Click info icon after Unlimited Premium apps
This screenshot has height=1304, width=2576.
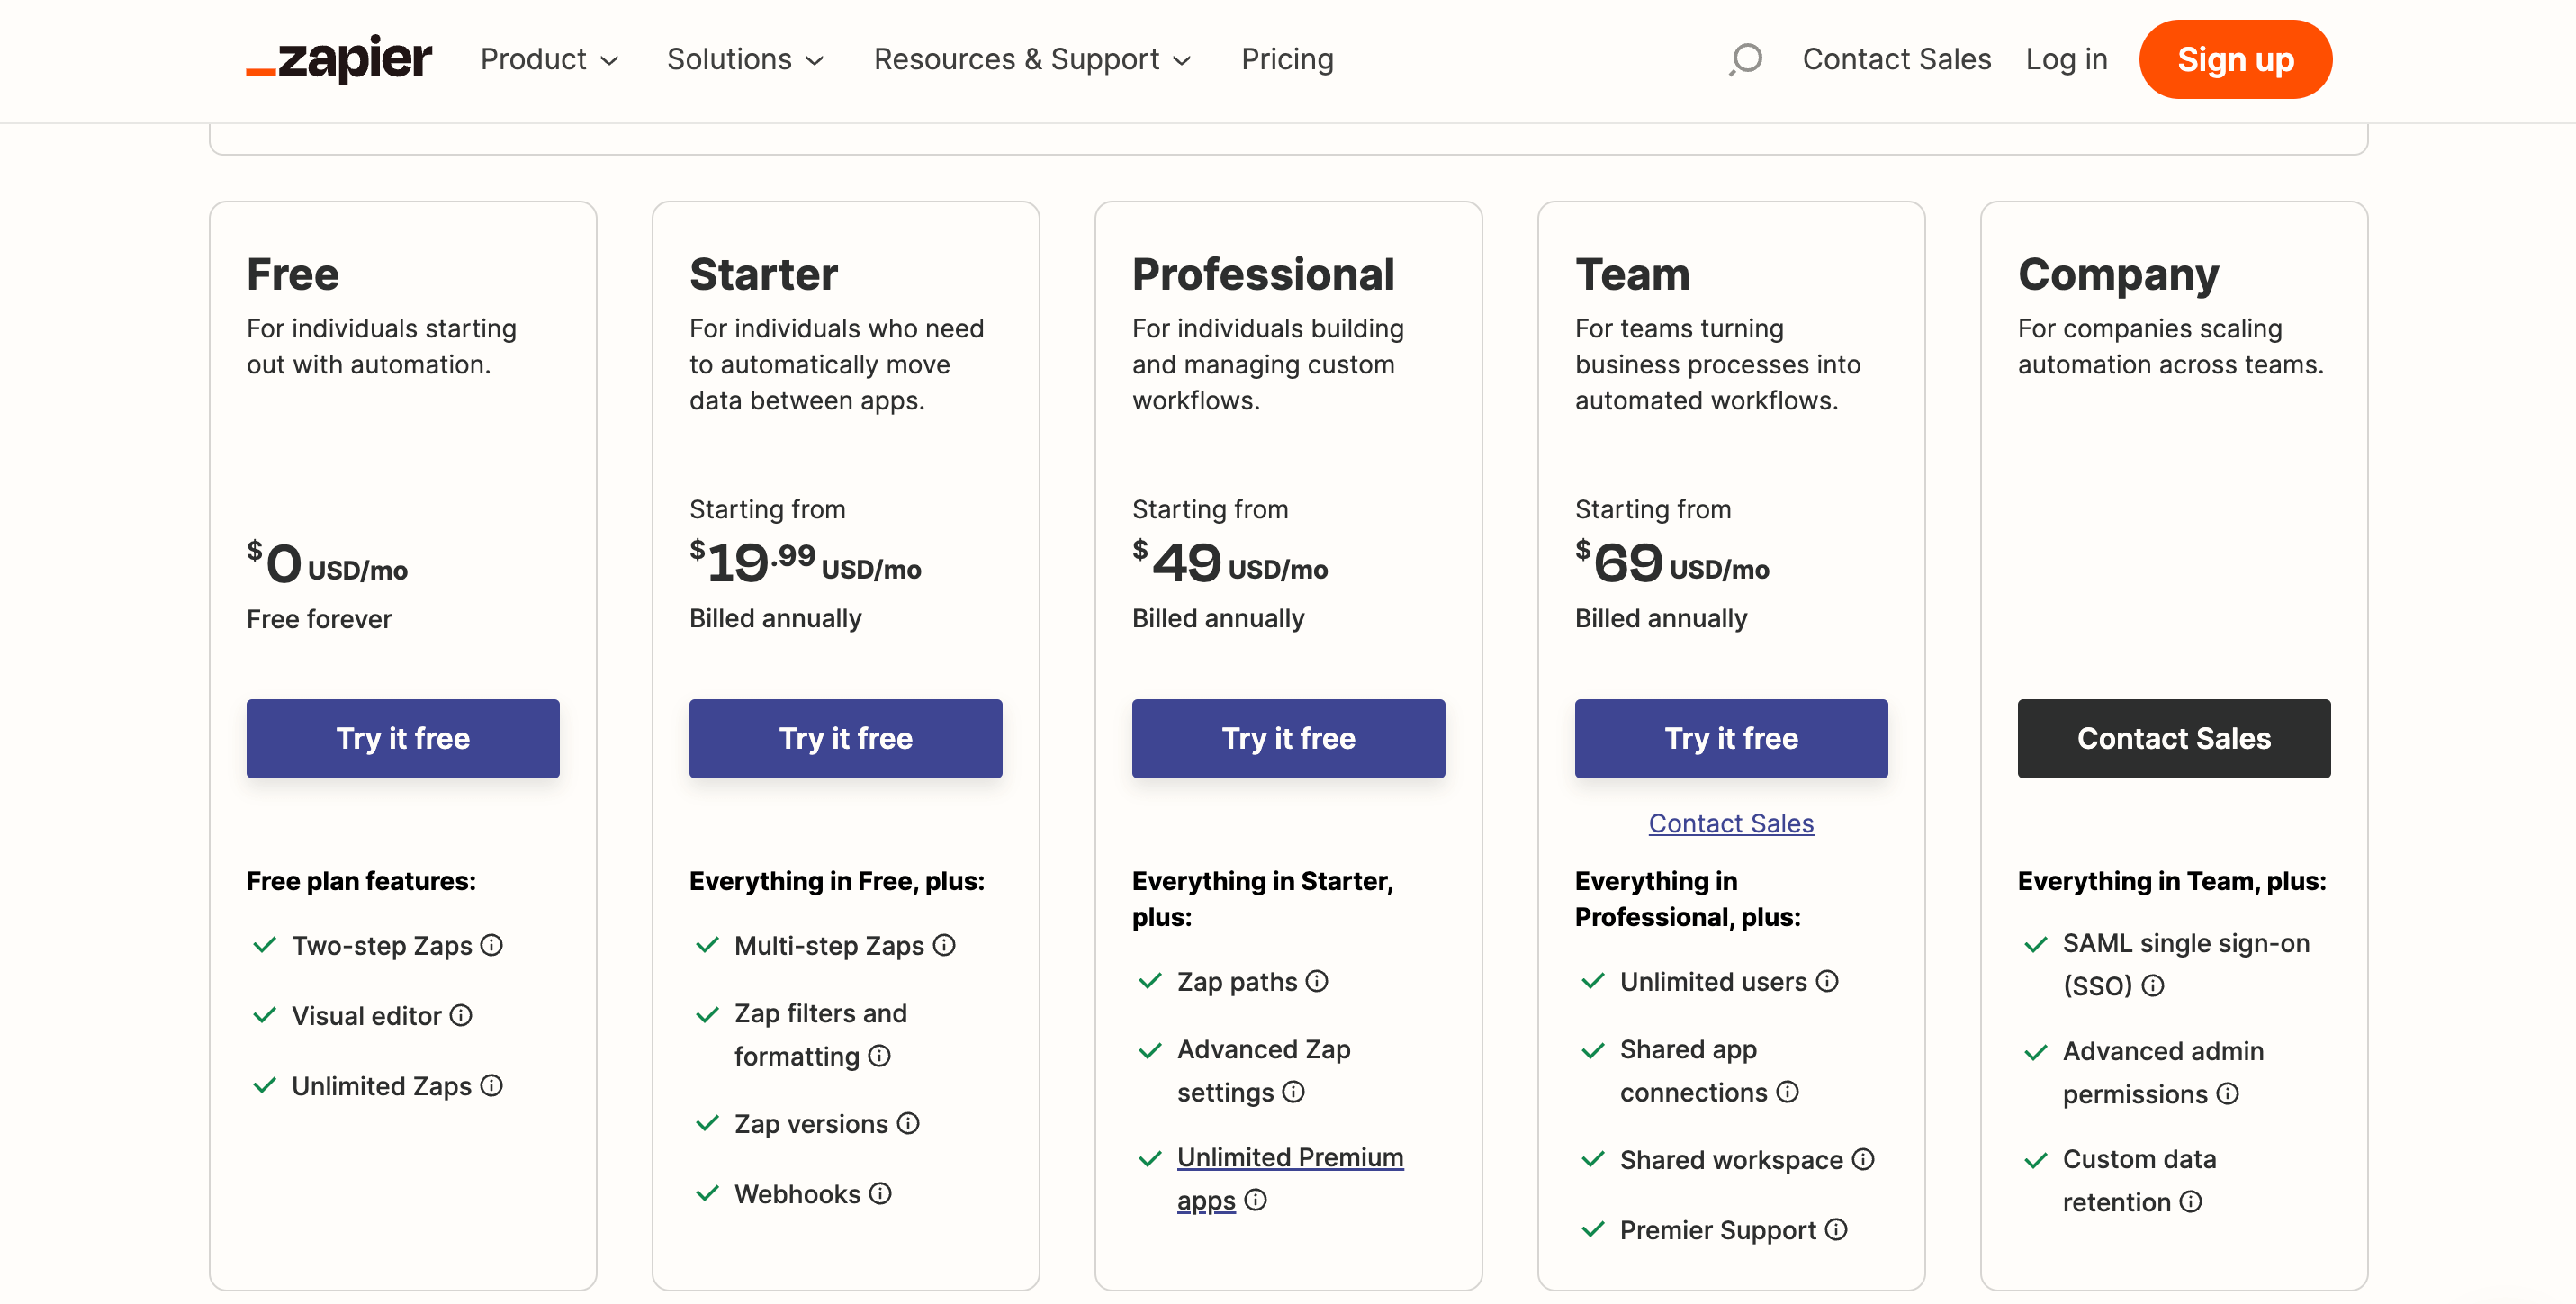(1256, 1200)
